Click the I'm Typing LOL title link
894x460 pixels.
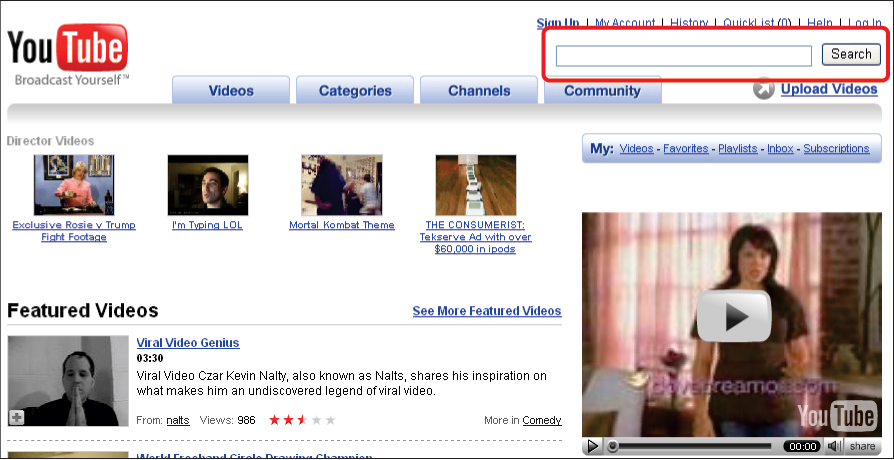[208, 225]
